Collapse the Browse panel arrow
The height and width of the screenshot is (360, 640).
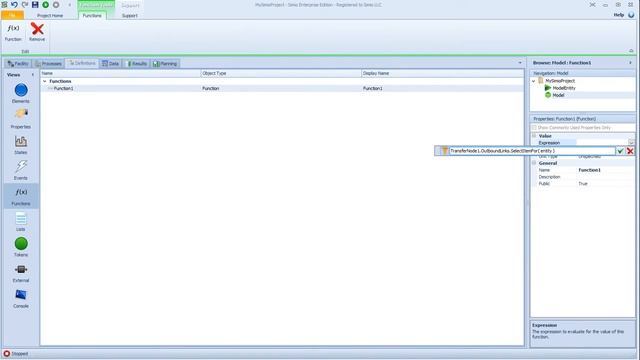(630, 63)
